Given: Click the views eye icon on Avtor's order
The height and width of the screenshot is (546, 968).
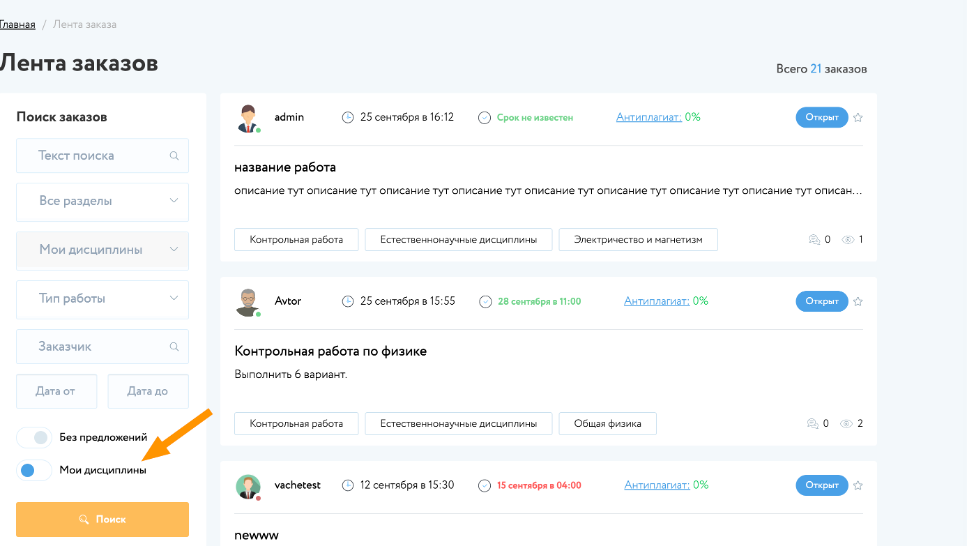Looking at the screenshot, I should (848, 424).
